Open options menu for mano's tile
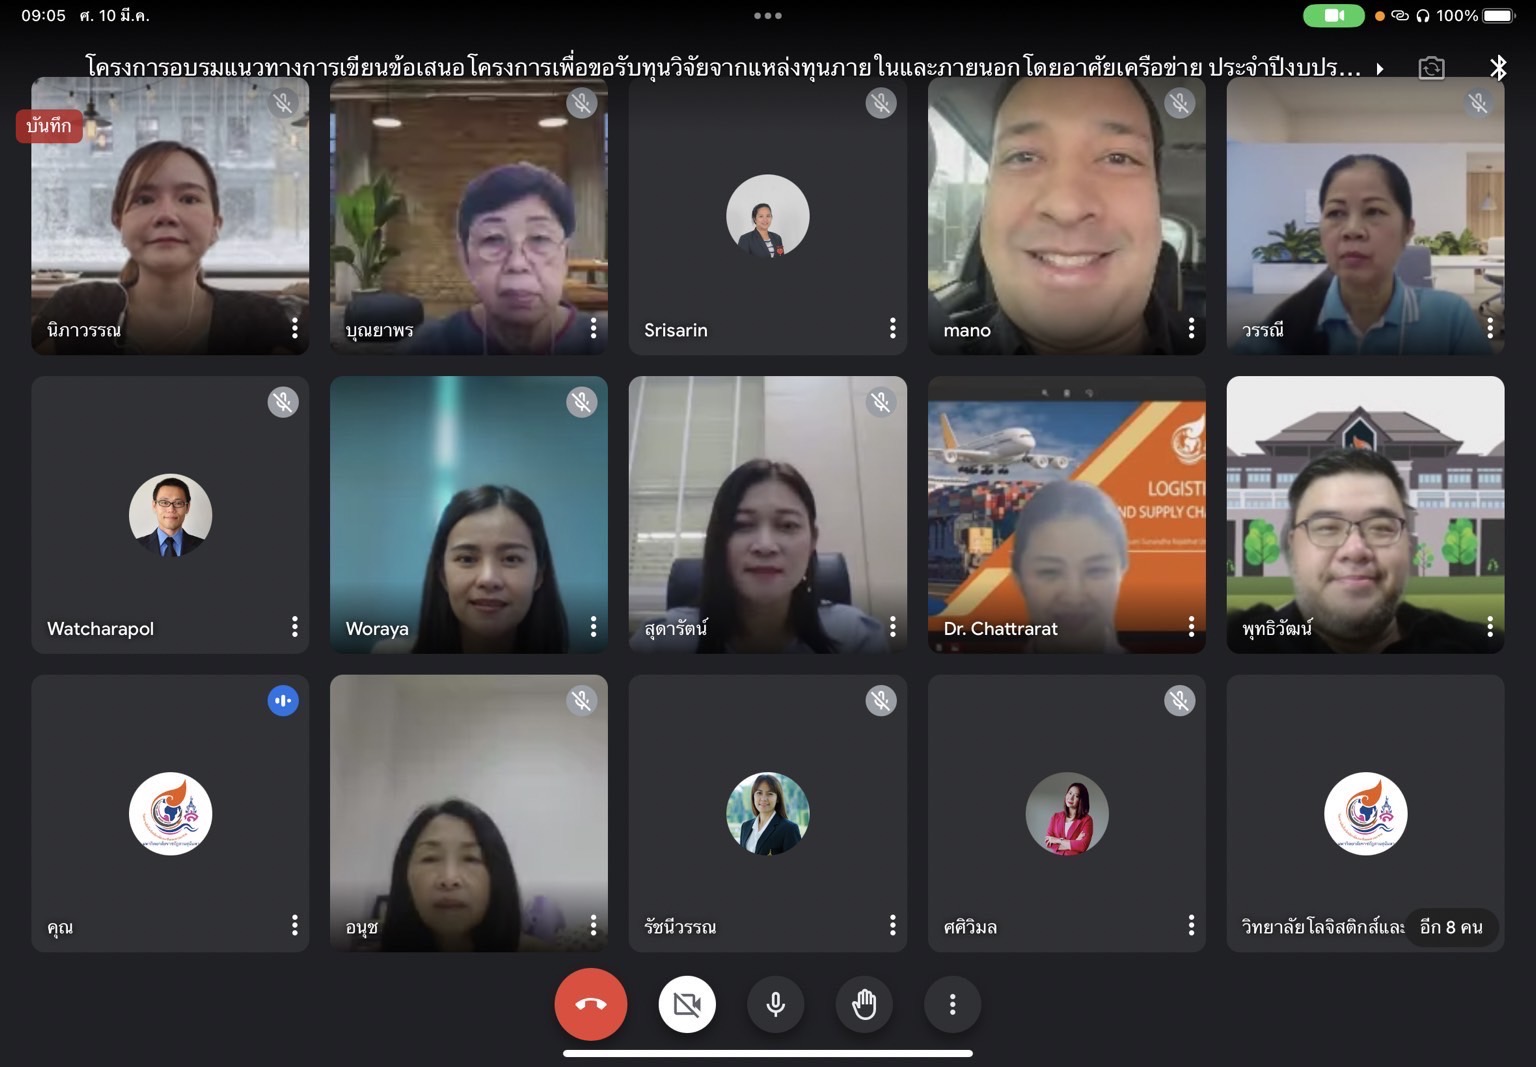Screen dimensions: 1536x1067 click(1191, 329)
